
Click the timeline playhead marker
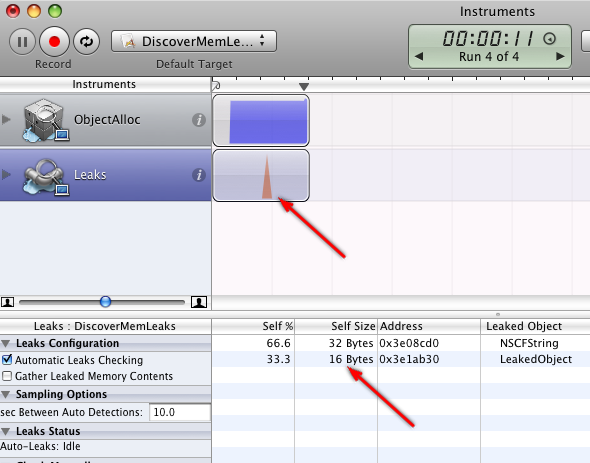point(304,87)
